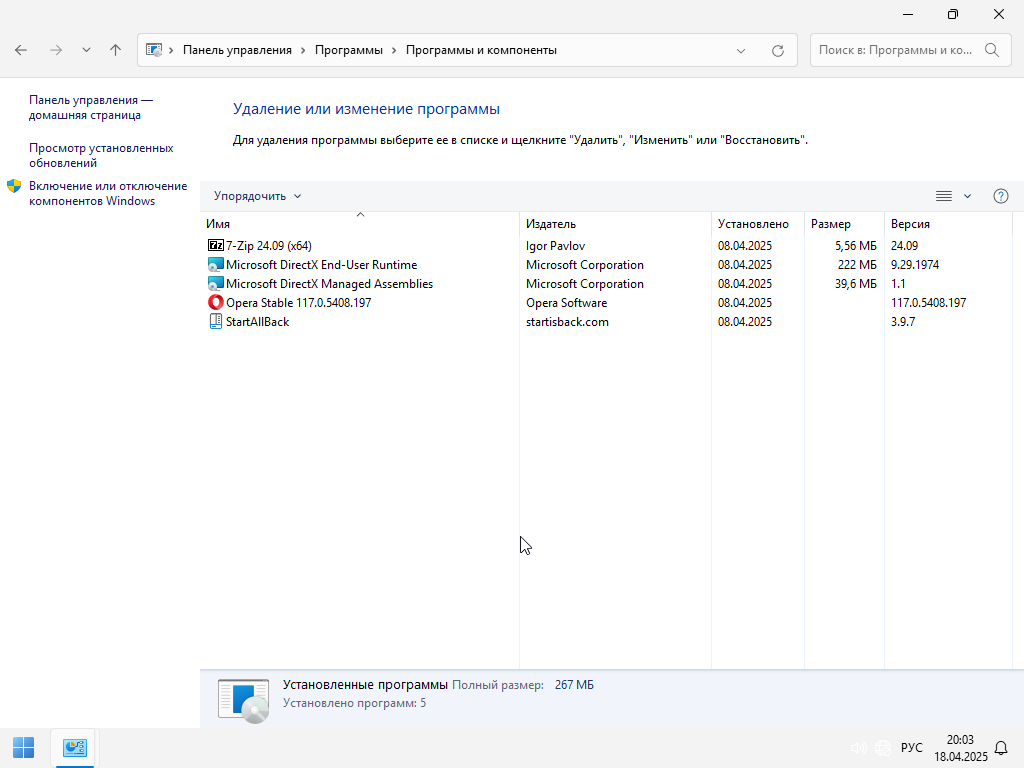Click the 7-Zip program icon

[215, 245]
